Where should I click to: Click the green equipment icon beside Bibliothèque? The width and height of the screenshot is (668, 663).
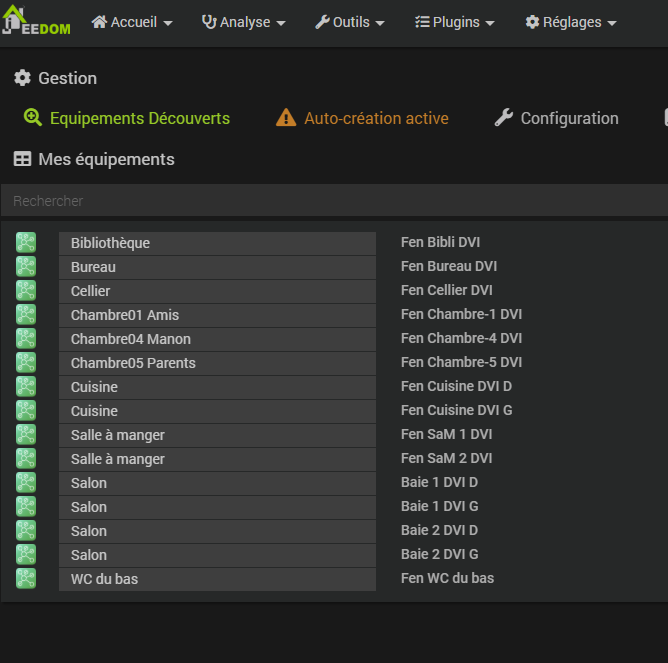(x=26, y=243)
